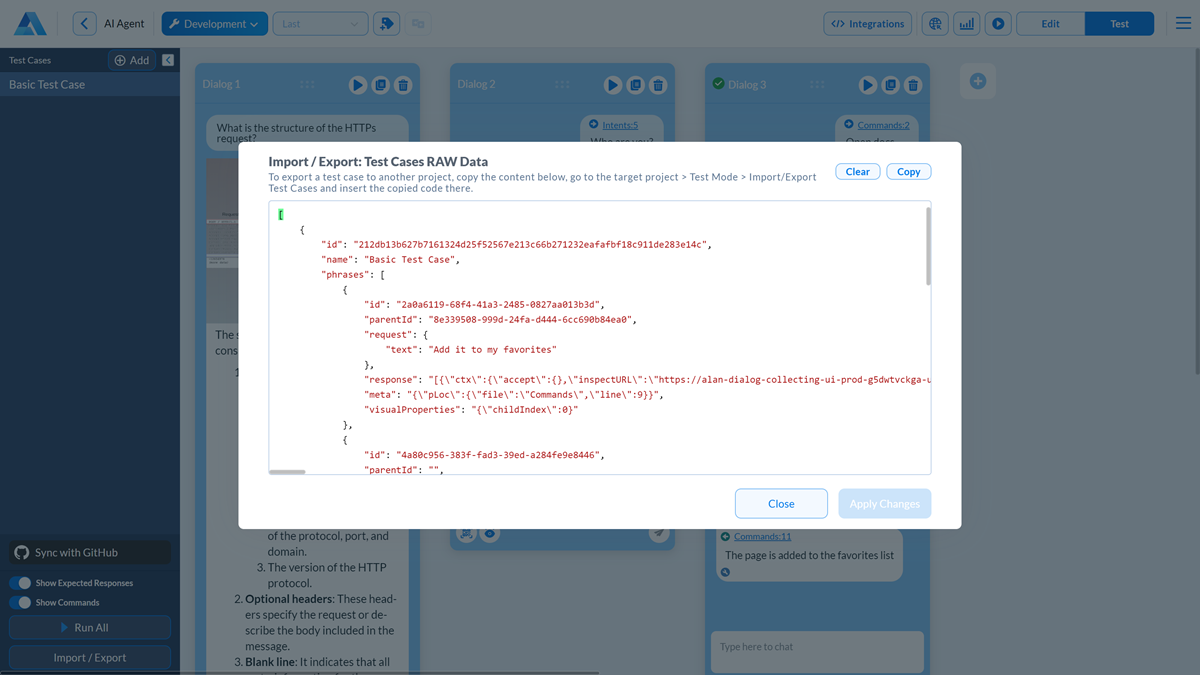1200x675 pixels.
Task: Copy the raw test case data
Action: point(908,172)
